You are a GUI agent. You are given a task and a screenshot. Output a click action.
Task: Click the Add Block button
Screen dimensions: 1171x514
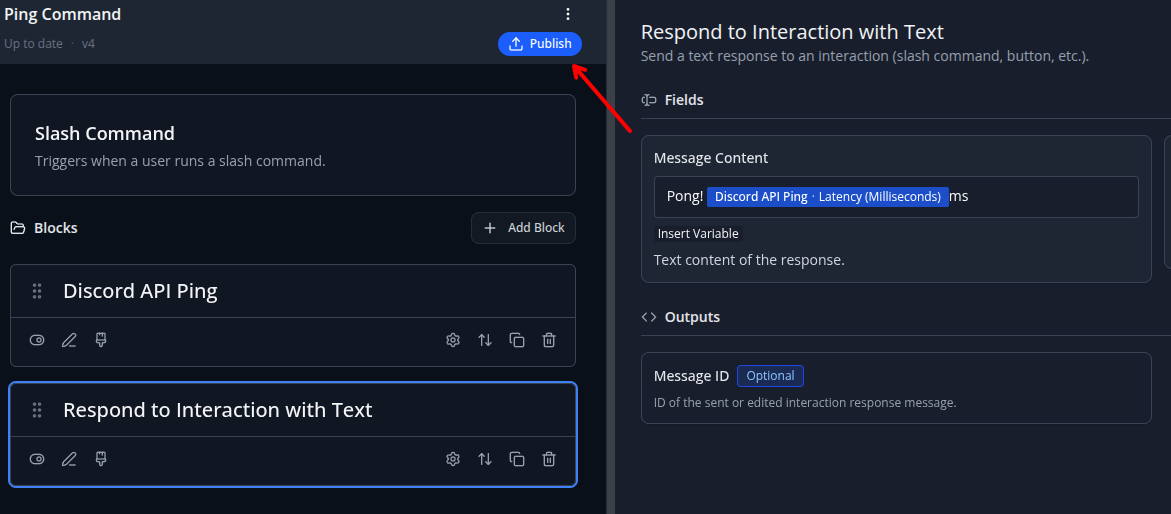524,228
